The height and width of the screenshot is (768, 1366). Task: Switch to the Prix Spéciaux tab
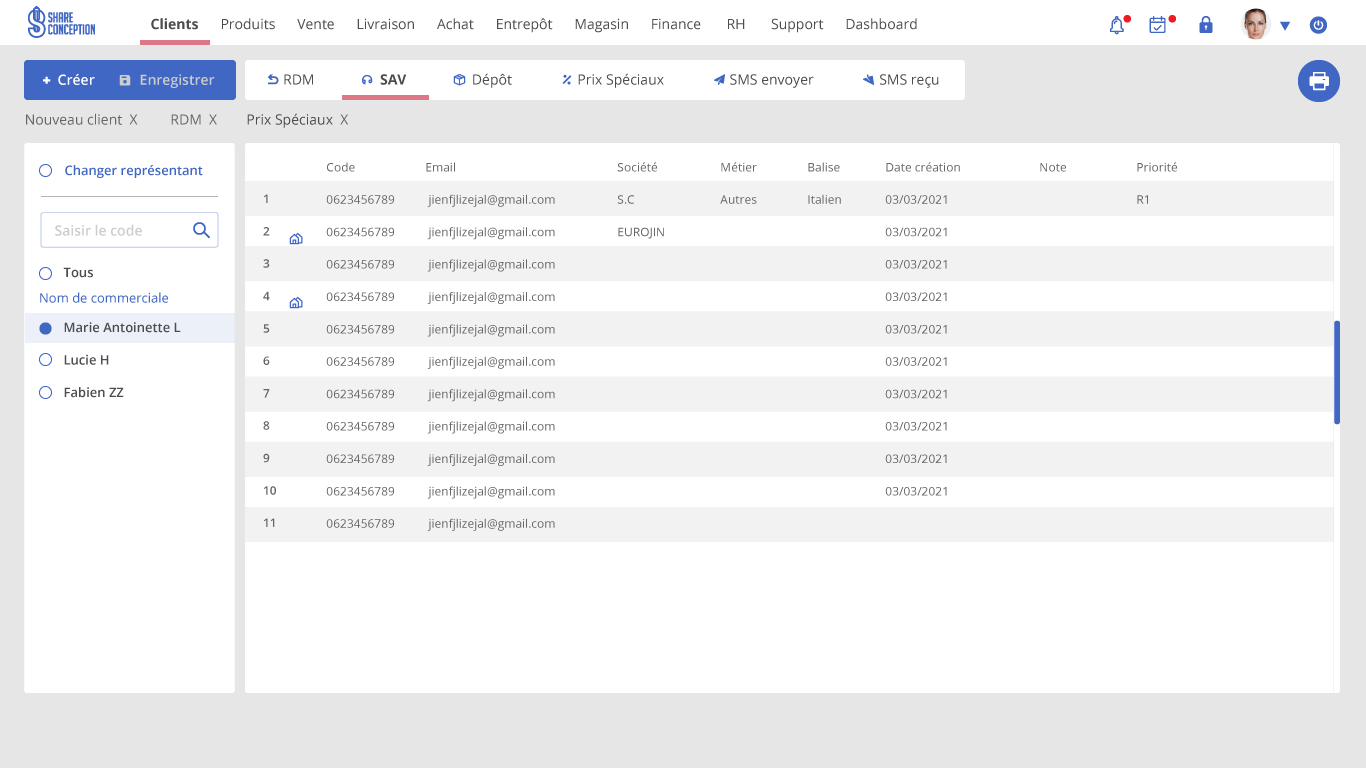(612, 80)
